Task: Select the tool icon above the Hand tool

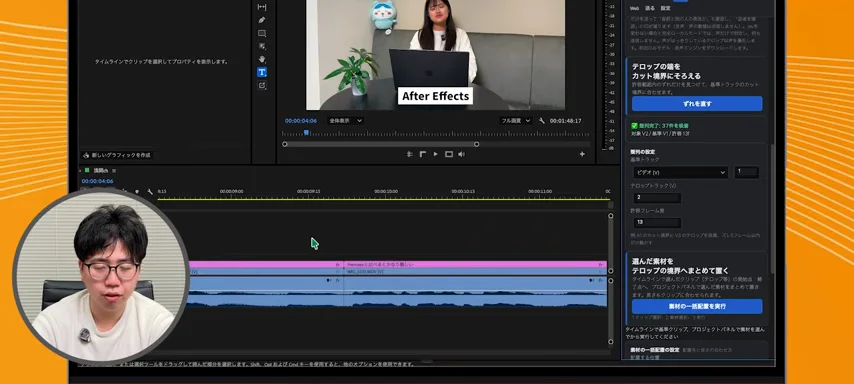Action: (x=262, y=46)
